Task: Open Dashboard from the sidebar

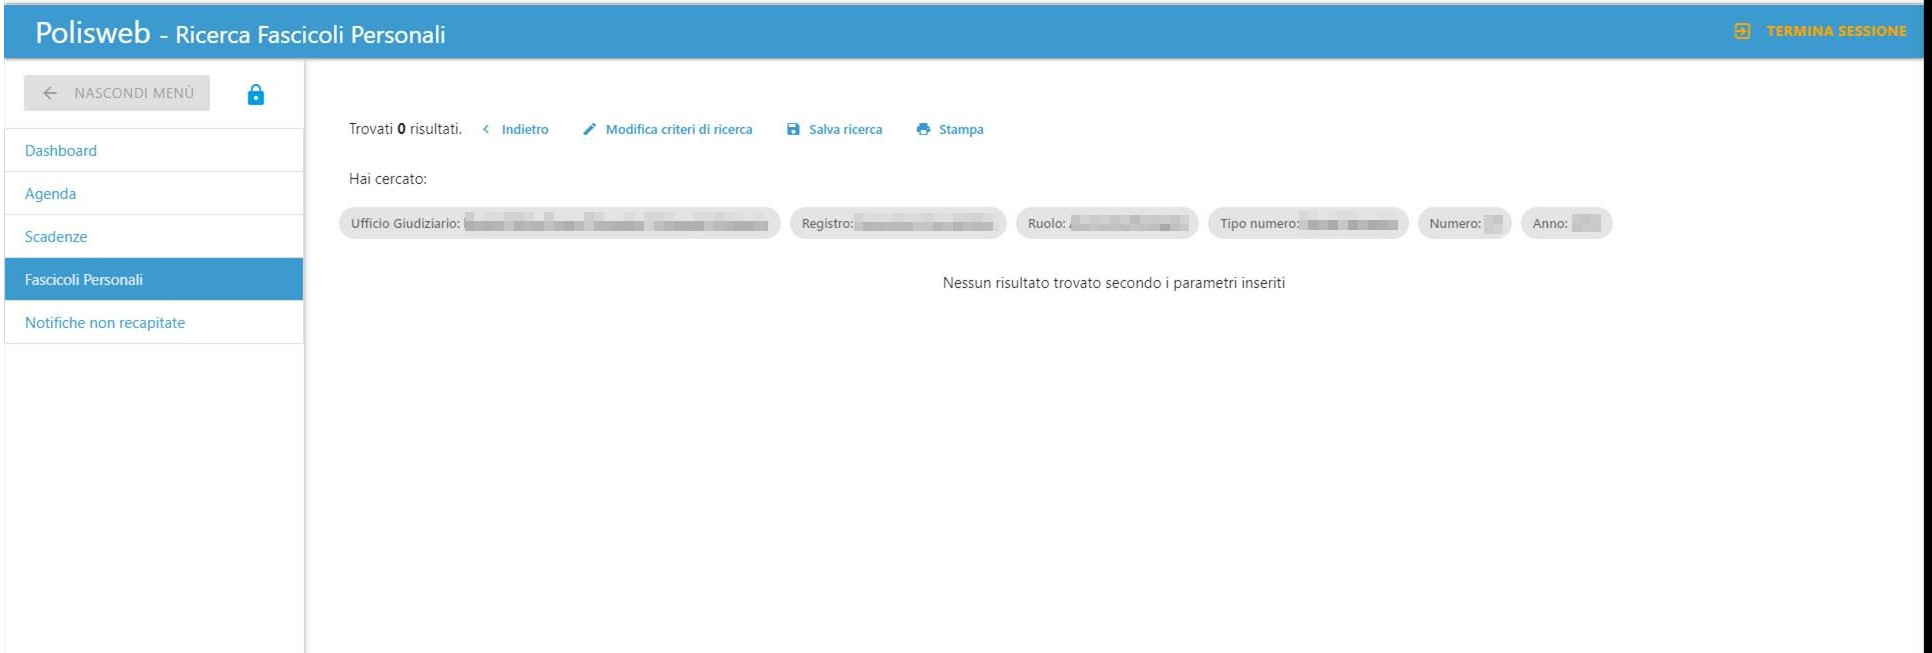Action: point(61,151)
